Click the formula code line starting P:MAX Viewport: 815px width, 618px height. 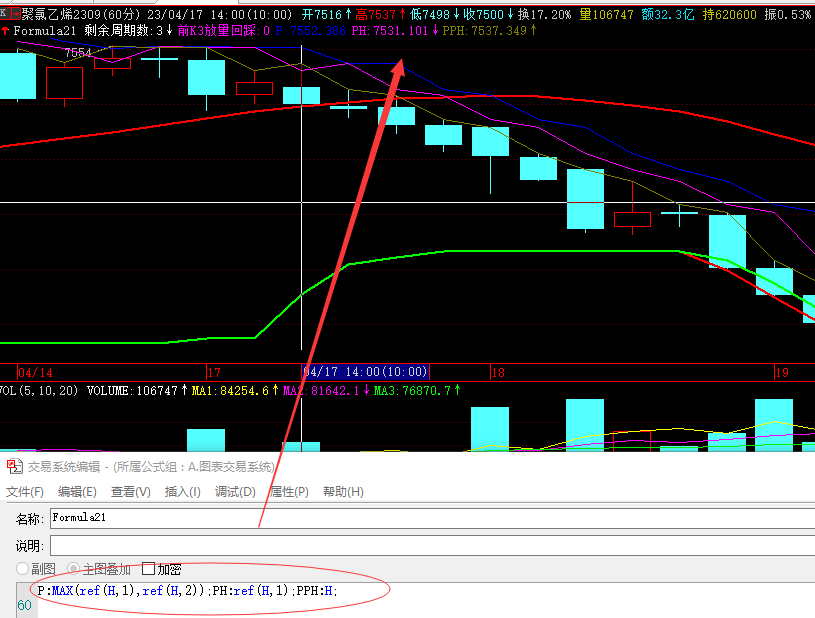point(188,591)
